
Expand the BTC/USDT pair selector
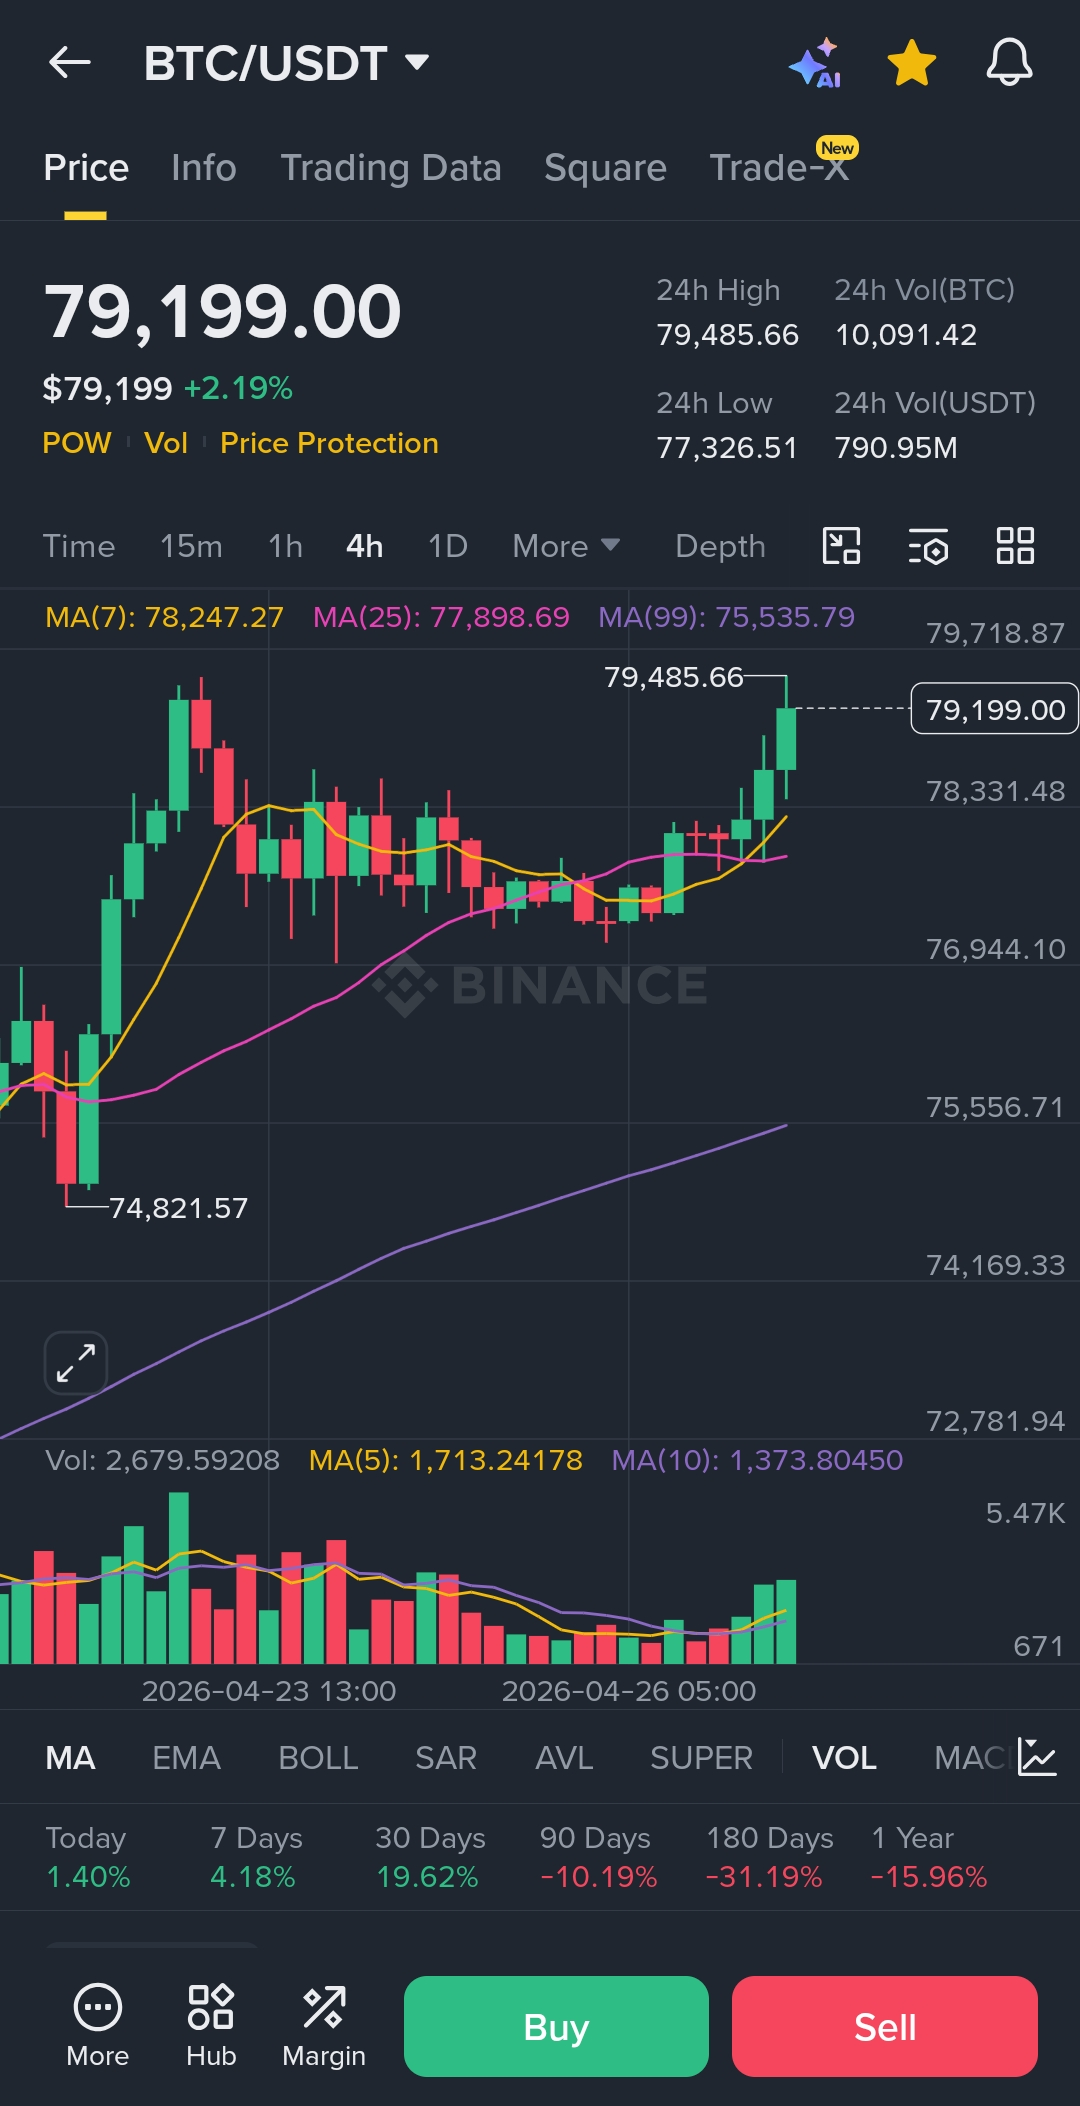tap(287, 63)
